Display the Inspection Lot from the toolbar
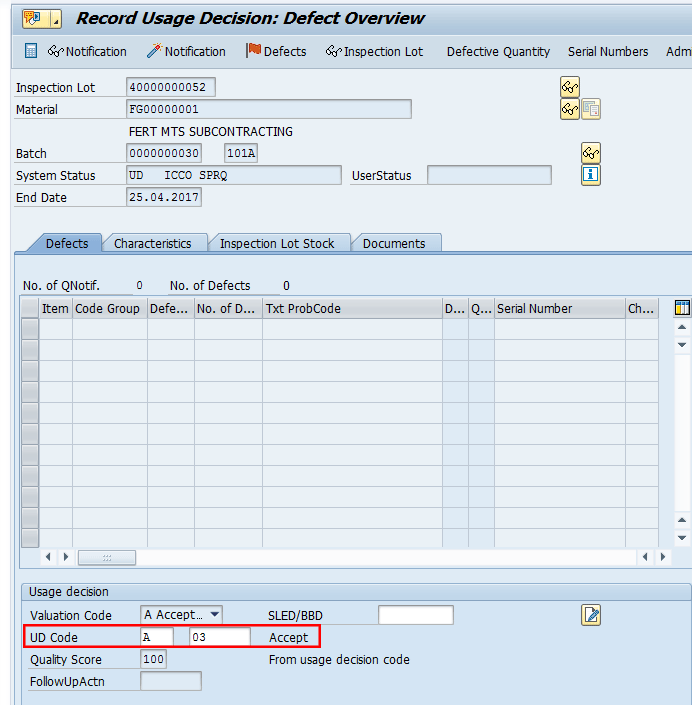692x705 pixels. [x=374, y=51]
